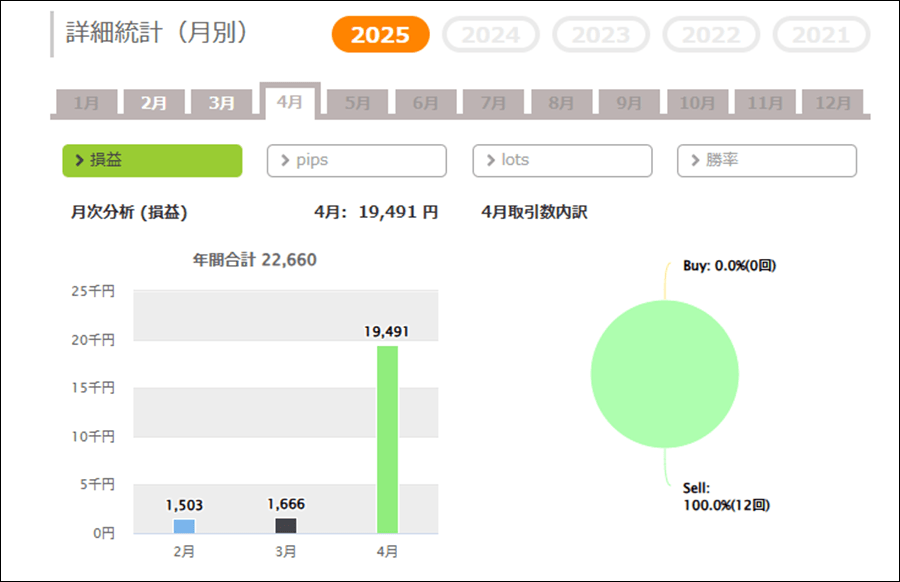Click the chevron icon beside 損益
This screenshot has height=582, width=900.
click(80, 160)
